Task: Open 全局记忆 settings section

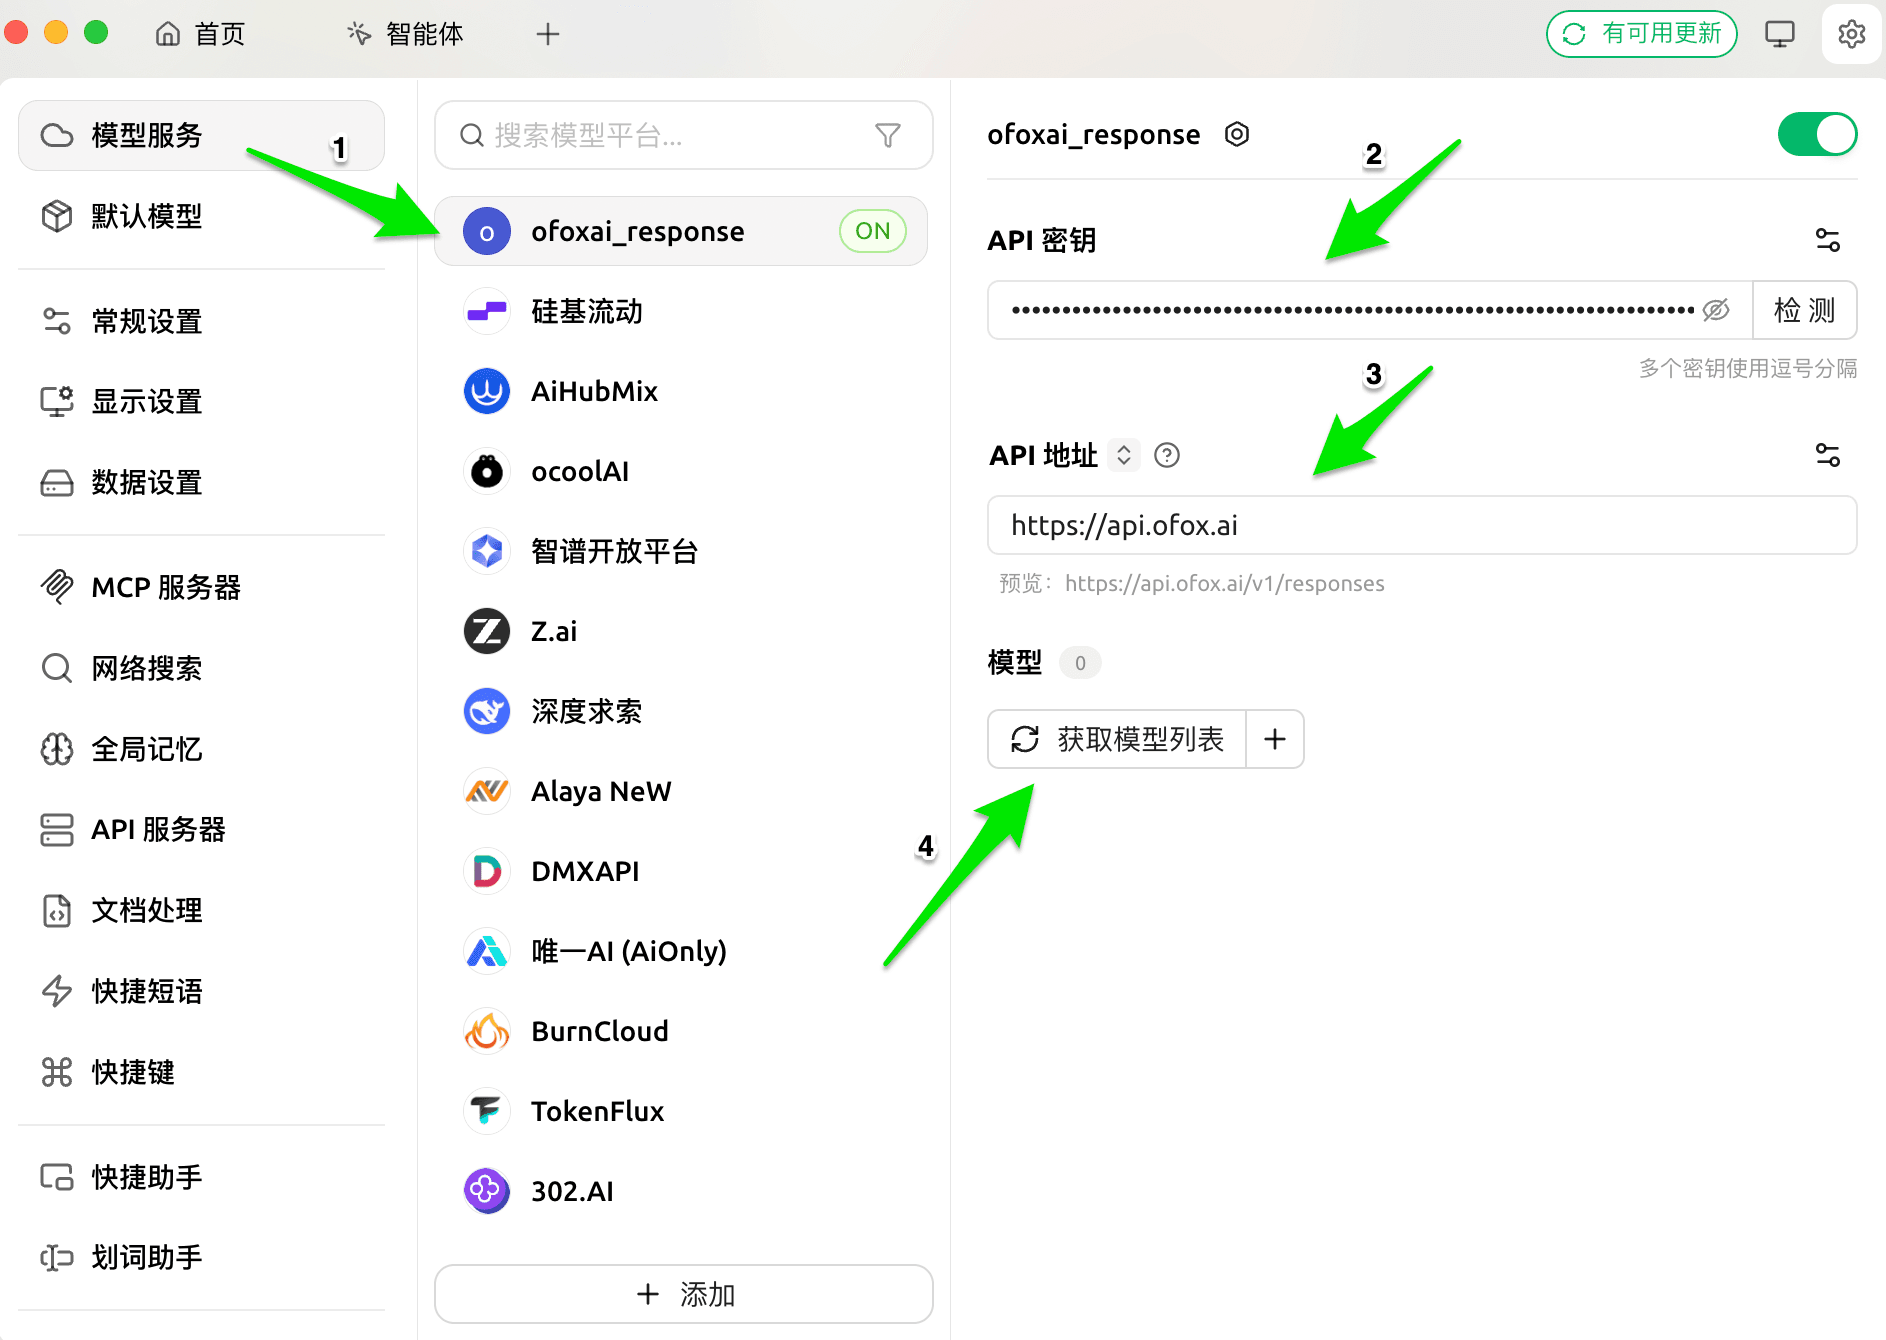Action: coord(201,749)
